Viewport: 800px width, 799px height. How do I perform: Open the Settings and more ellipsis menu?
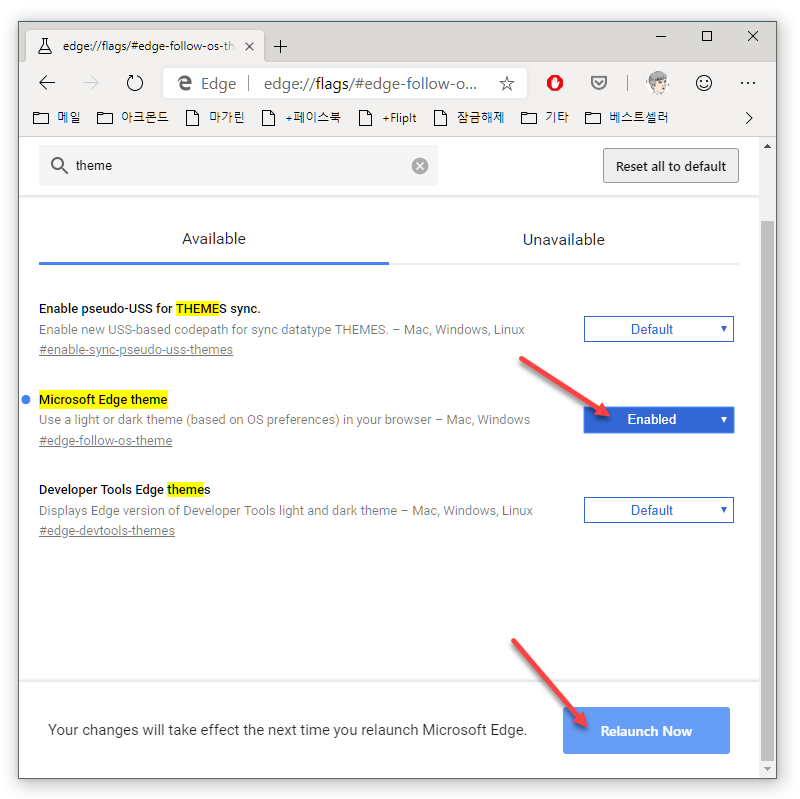tap(747, 83)
